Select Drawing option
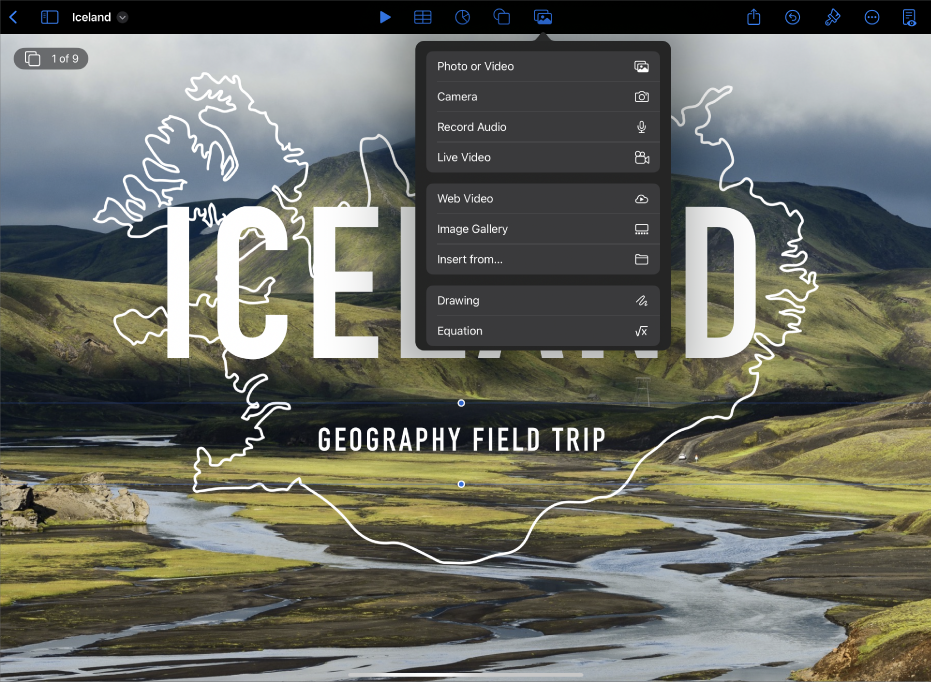932x684 pixels. (x=543, y=301)
